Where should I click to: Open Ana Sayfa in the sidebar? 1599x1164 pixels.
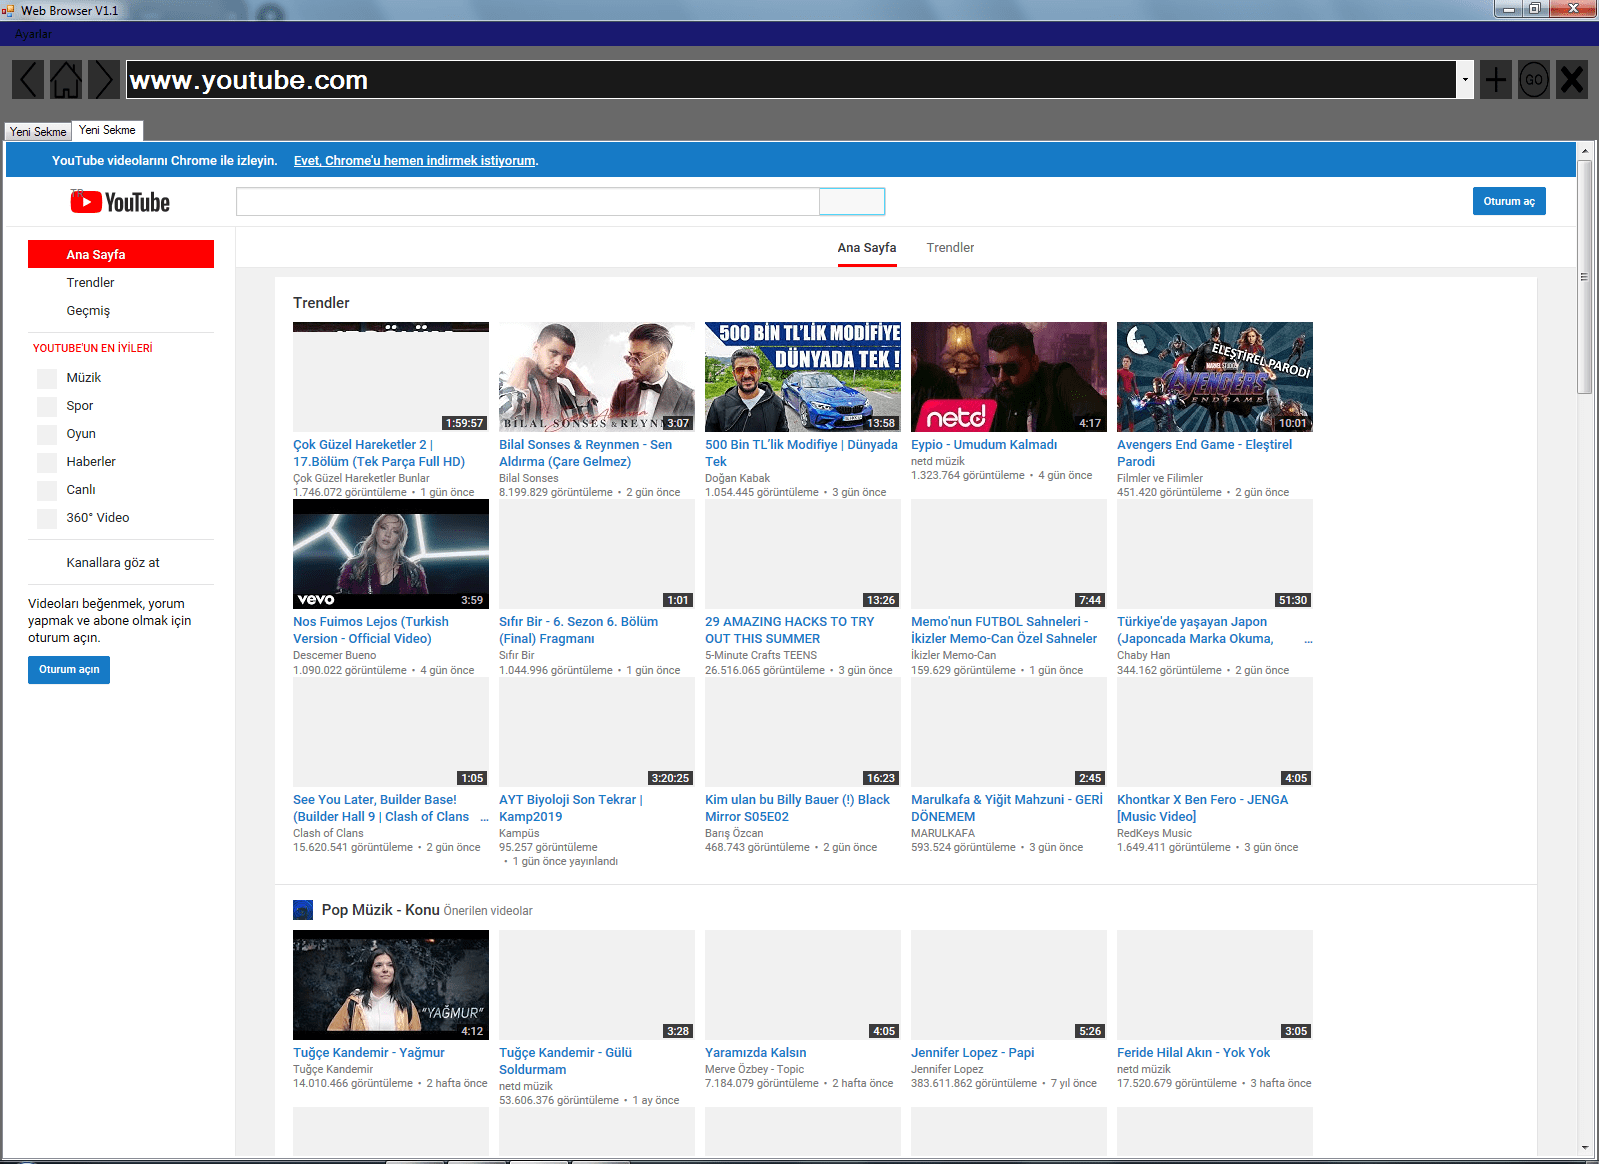121,254
